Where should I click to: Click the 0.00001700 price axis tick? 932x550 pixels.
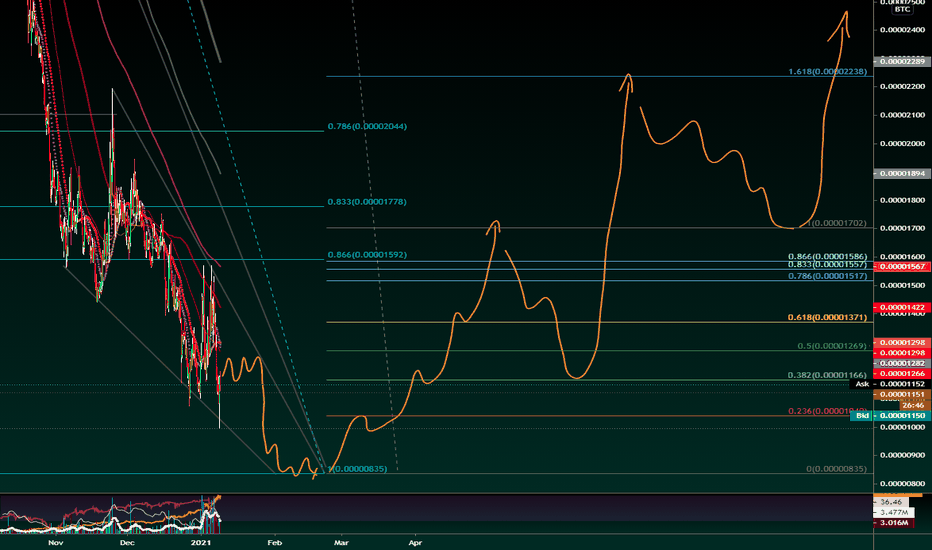pyautogui.click(x=902, y=228)
